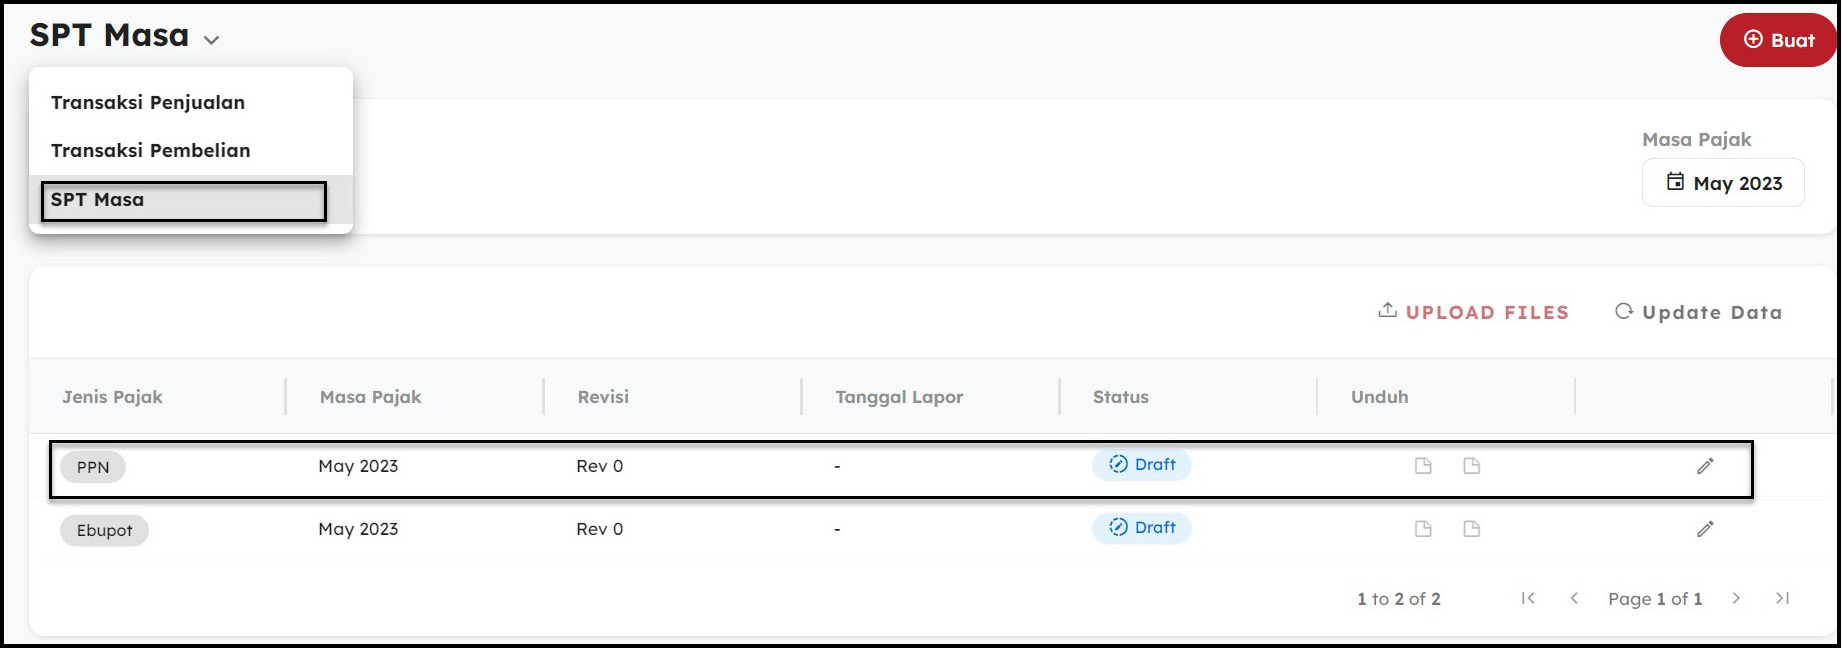Download the first file icon in Ebupot row
1842x648 pixels.
(1423, 529)
